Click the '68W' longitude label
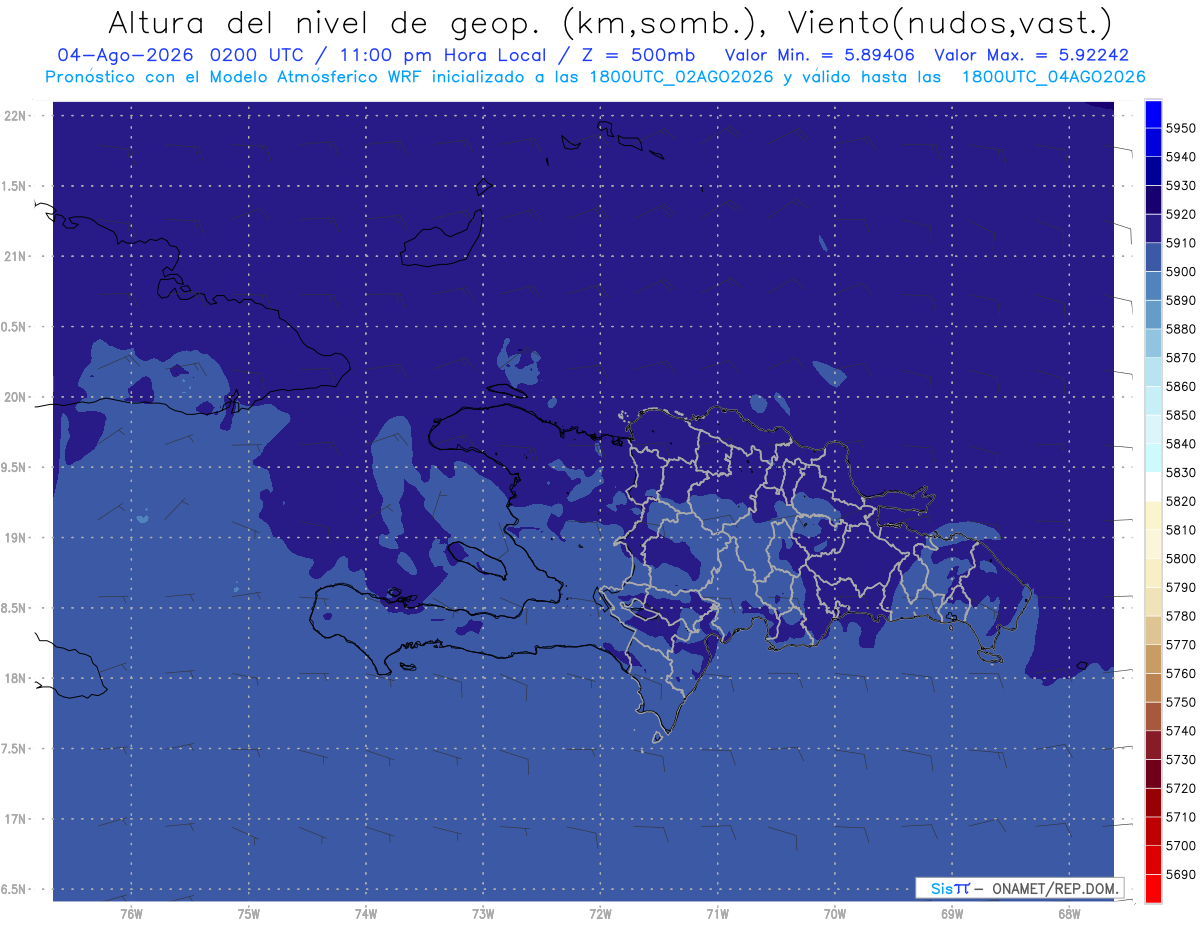Viewport: 1200px width, 927px height. tap(1069, 914)
